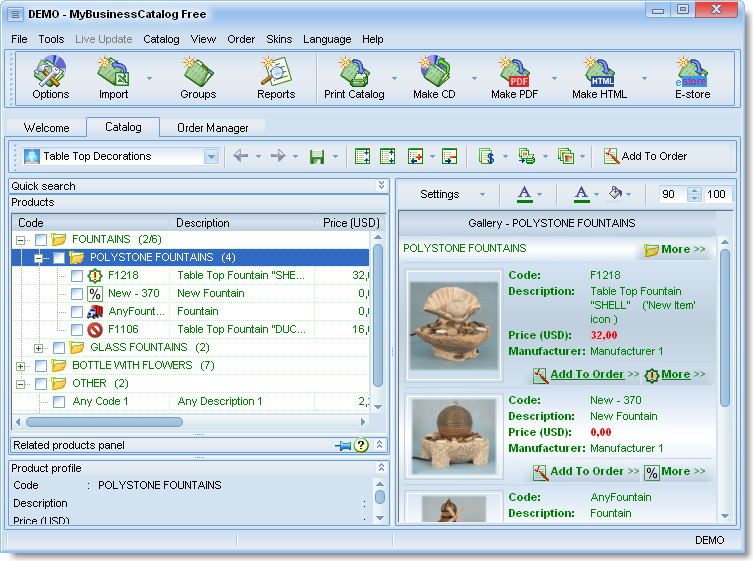
Task: Click the Make HTML icon
Action: [x=599, y=77]
